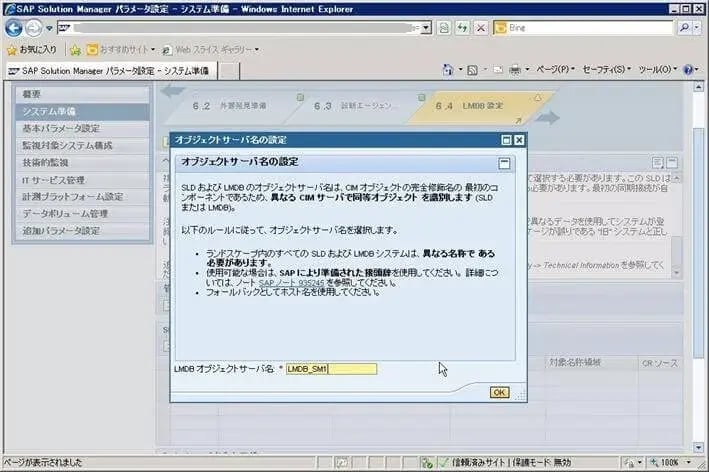Collapse the オブジェクトサーバ名の設定 inner panel
The width and height of the screenshot is (709, 472).
(504, 163)
